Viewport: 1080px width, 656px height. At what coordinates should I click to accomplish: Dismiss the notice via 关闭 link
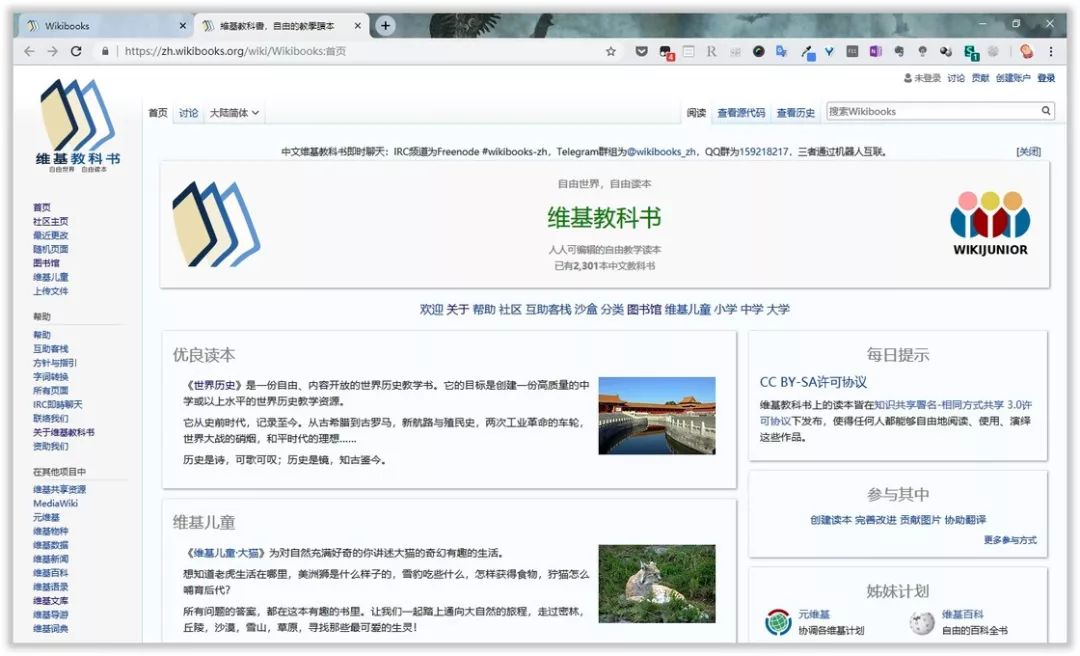click(1029, 152)
